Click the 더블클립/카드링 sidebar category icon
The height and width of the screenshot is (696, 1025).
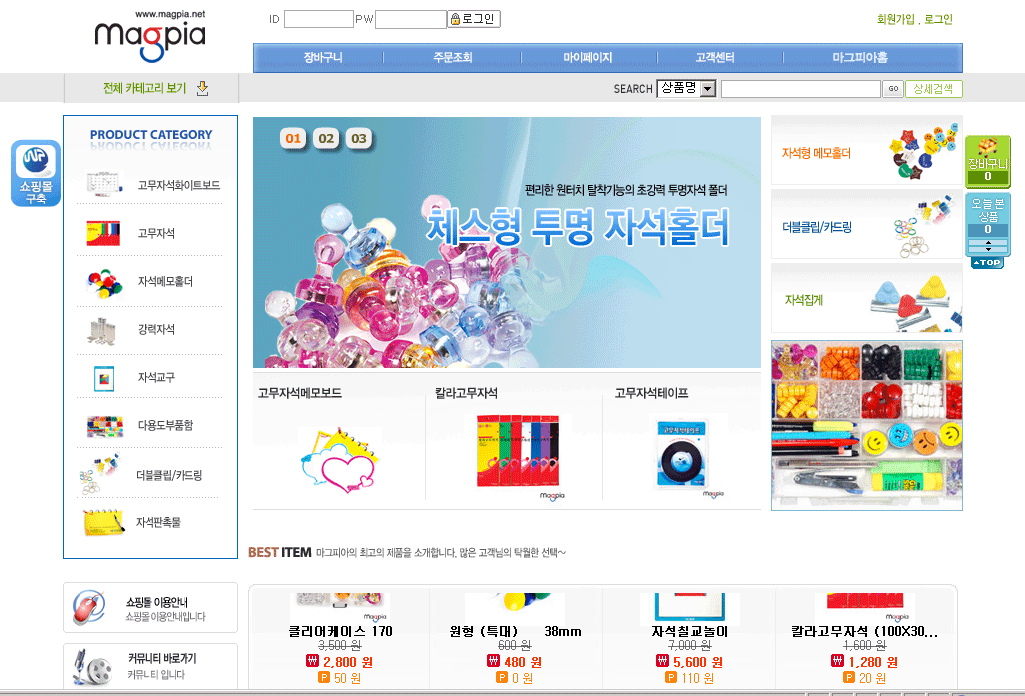pyautogui.click(x=100, y=474)
